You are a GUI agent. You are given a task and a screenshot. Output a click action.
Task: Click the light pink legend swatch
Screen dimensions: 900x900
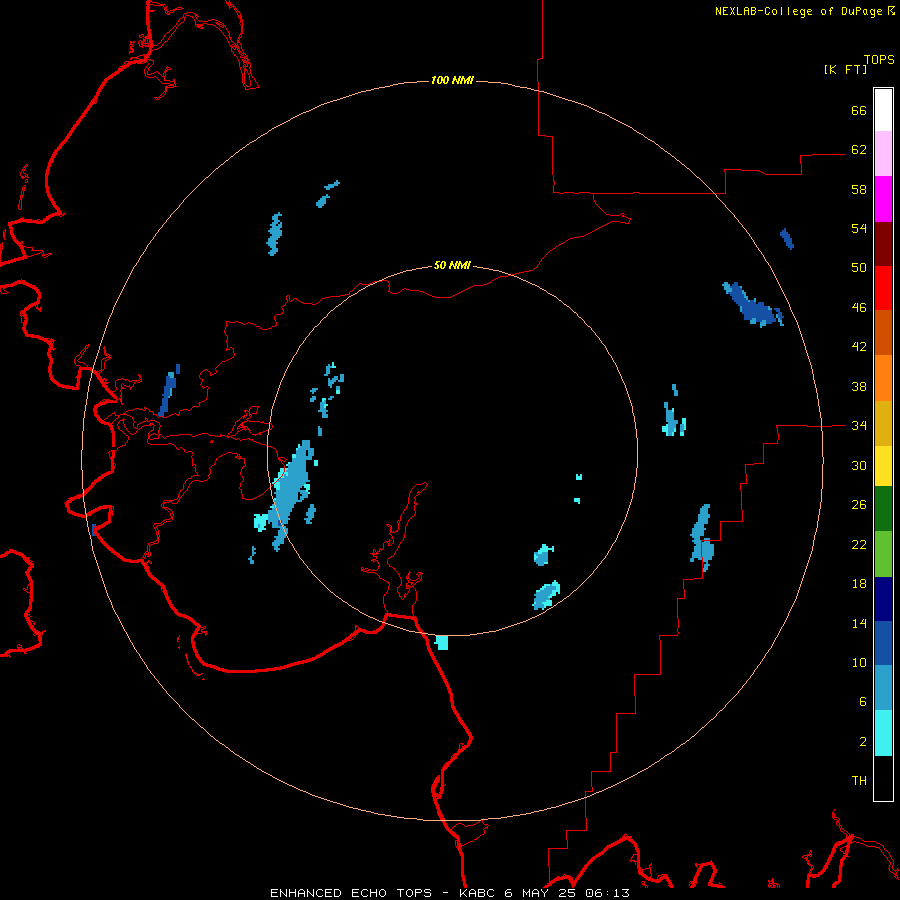pyautogui.click(x=883, y=153)
